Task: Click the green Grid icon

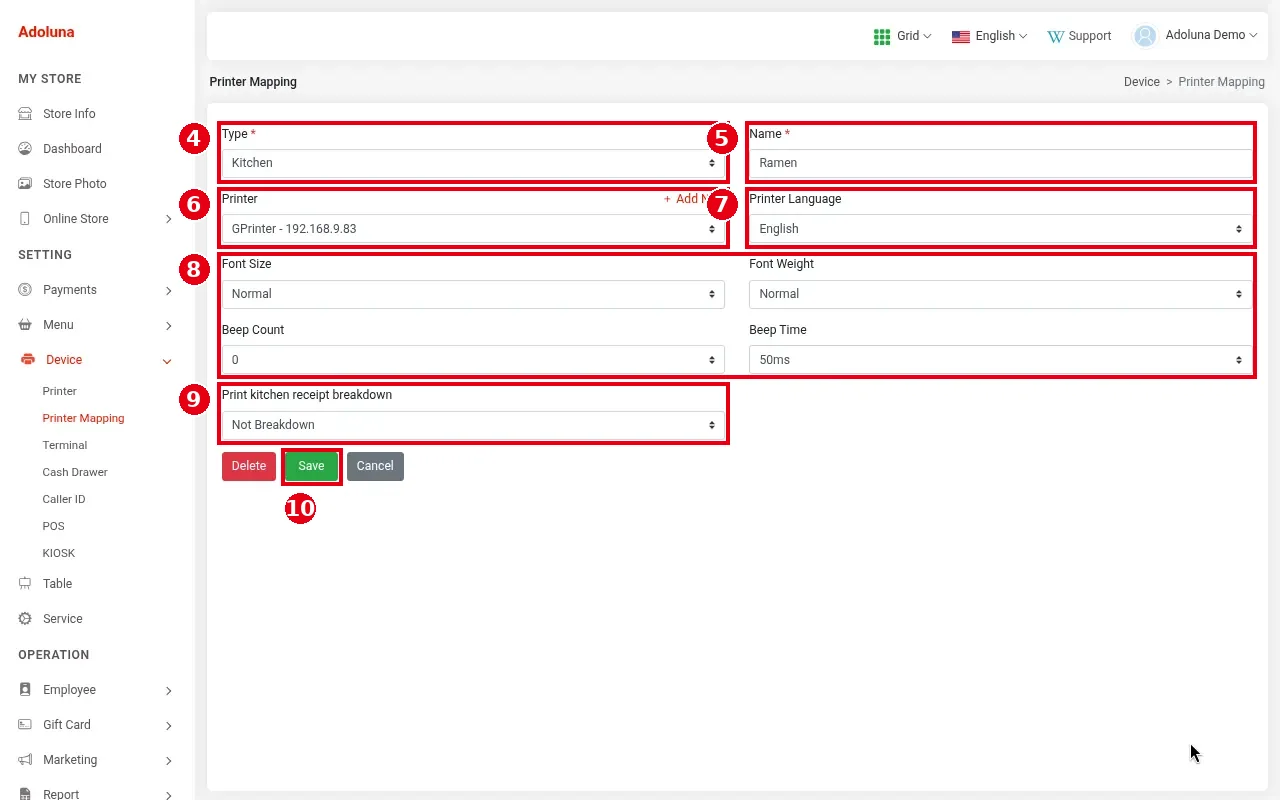Action: point(882,36)
